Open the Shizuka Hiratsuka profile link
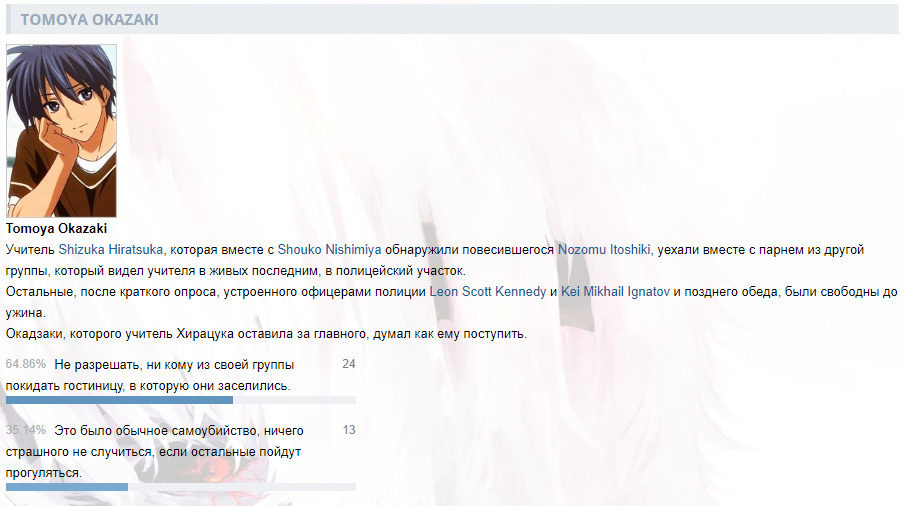The height and width of the screenshot is (506, 904). click(x=111, y=249)
